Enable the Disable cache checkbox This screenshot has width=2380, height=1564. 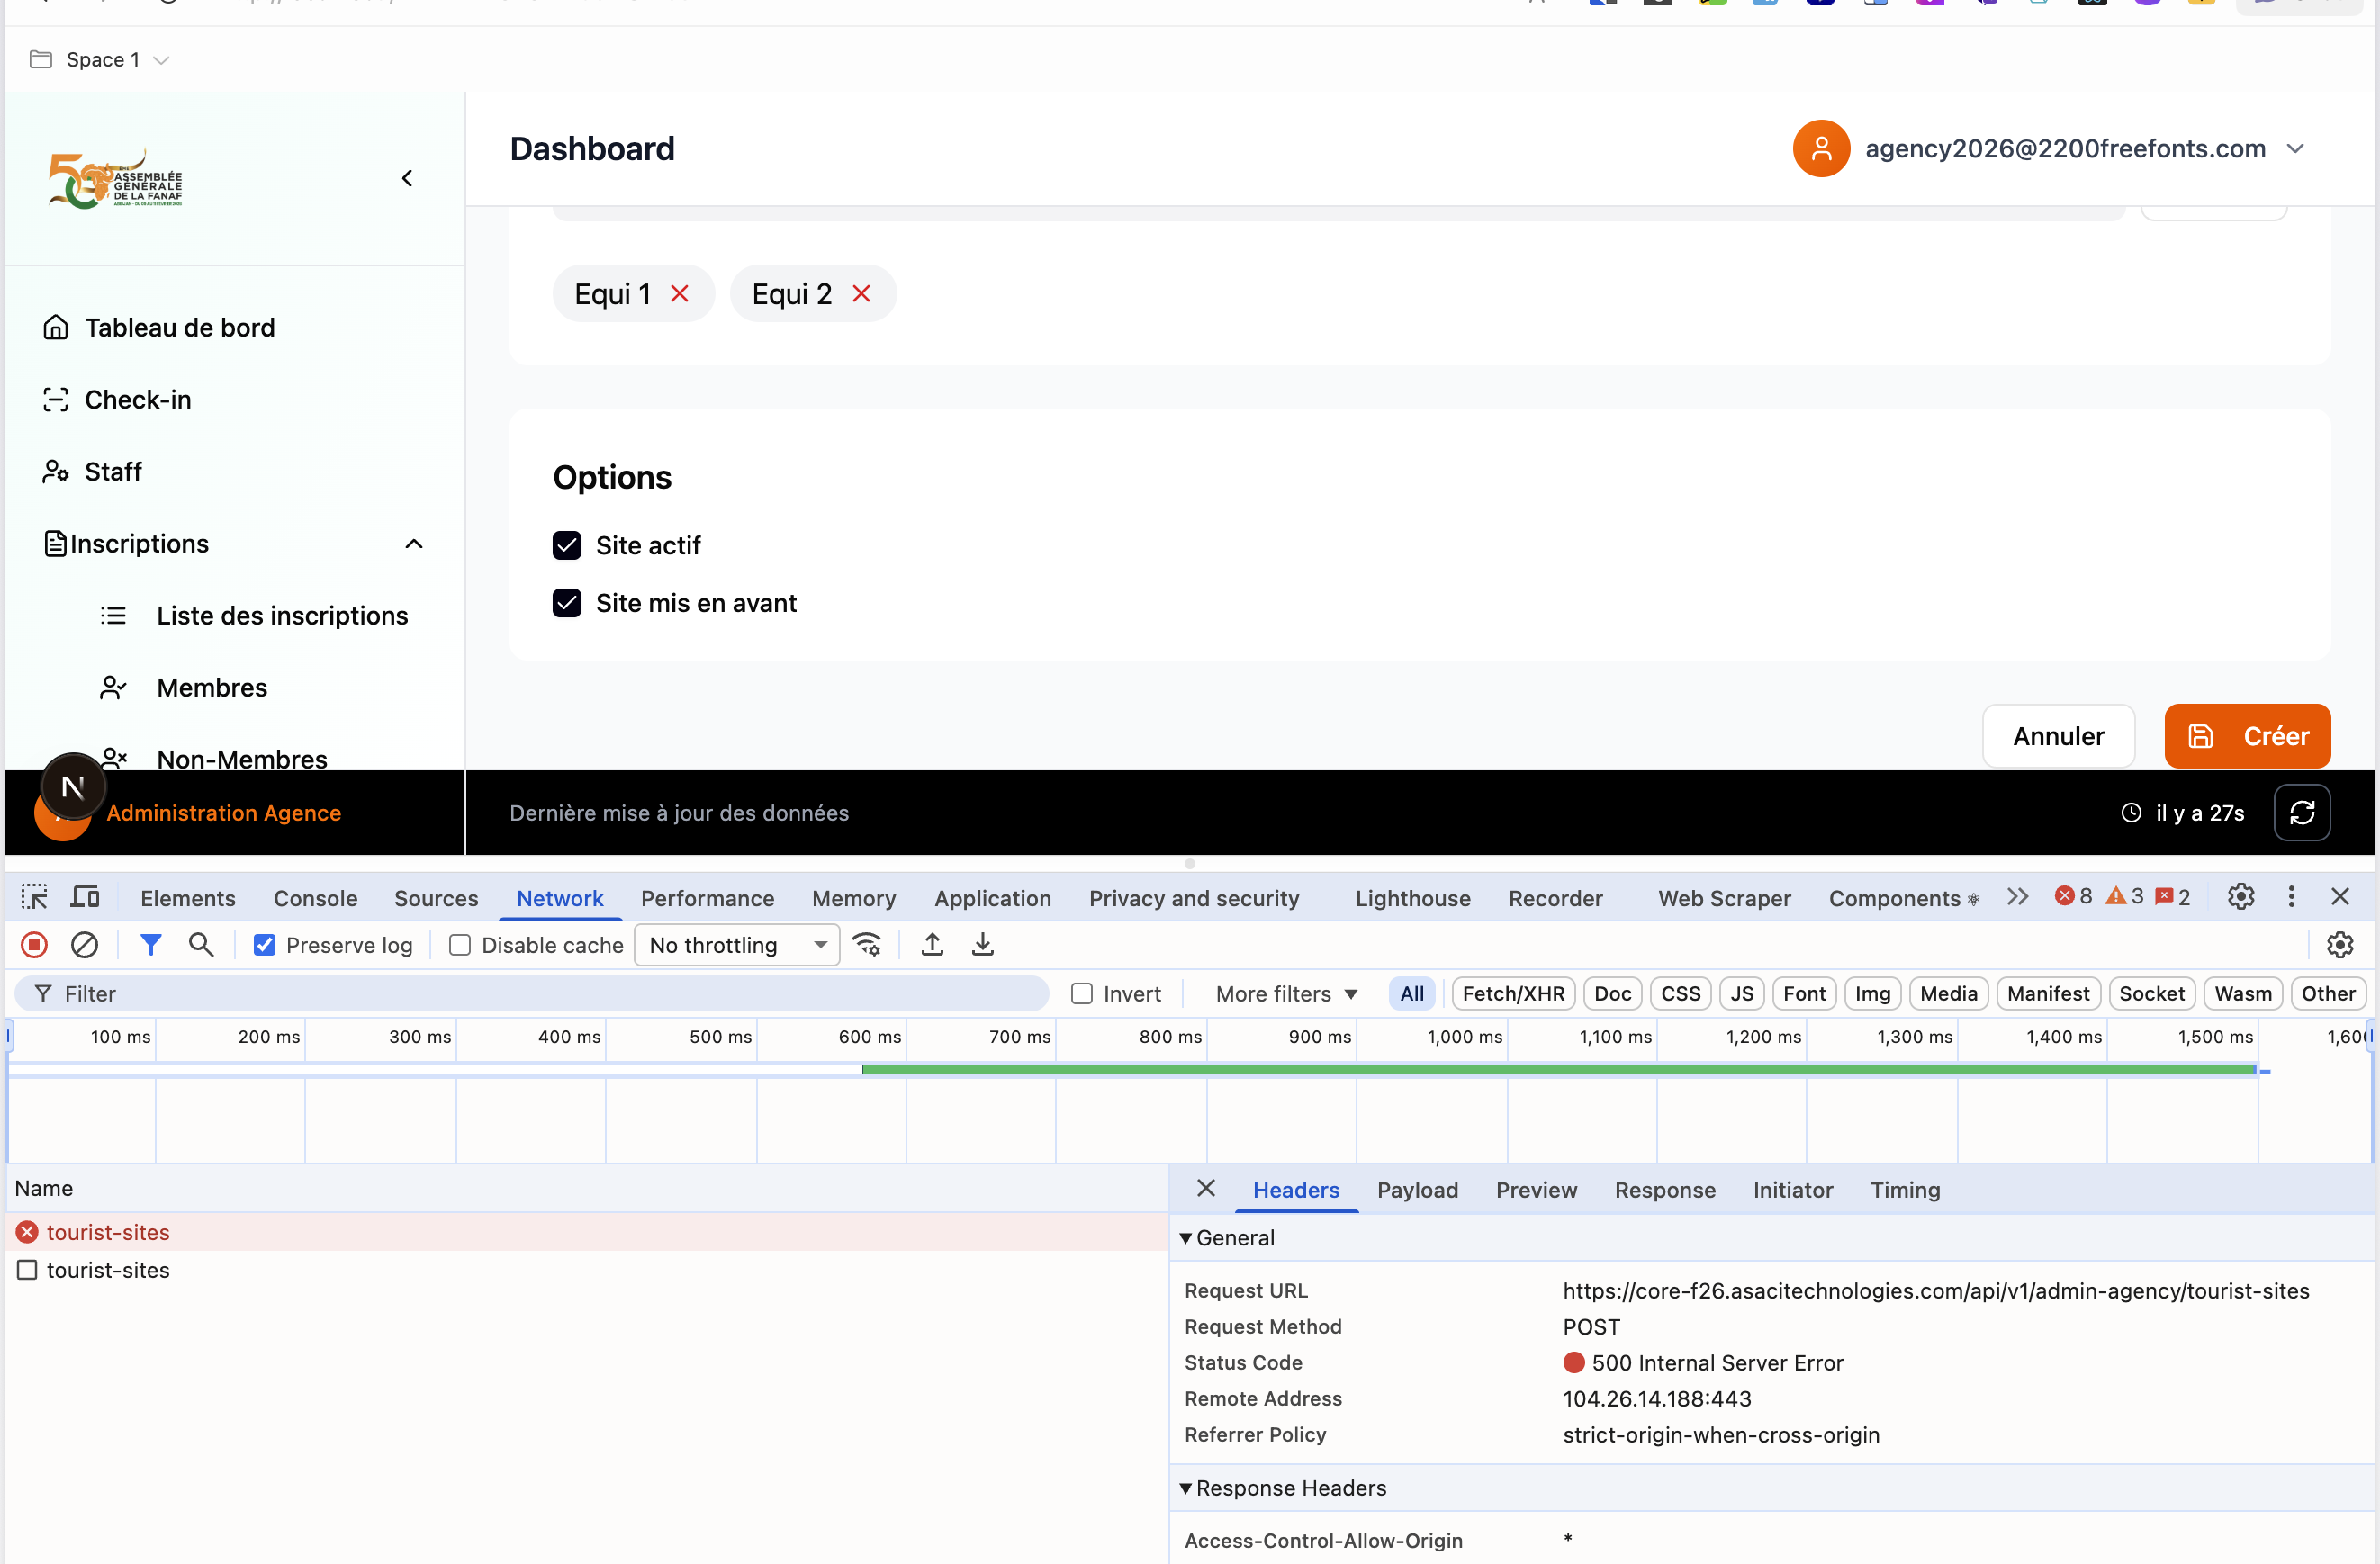tap(460, 945)
